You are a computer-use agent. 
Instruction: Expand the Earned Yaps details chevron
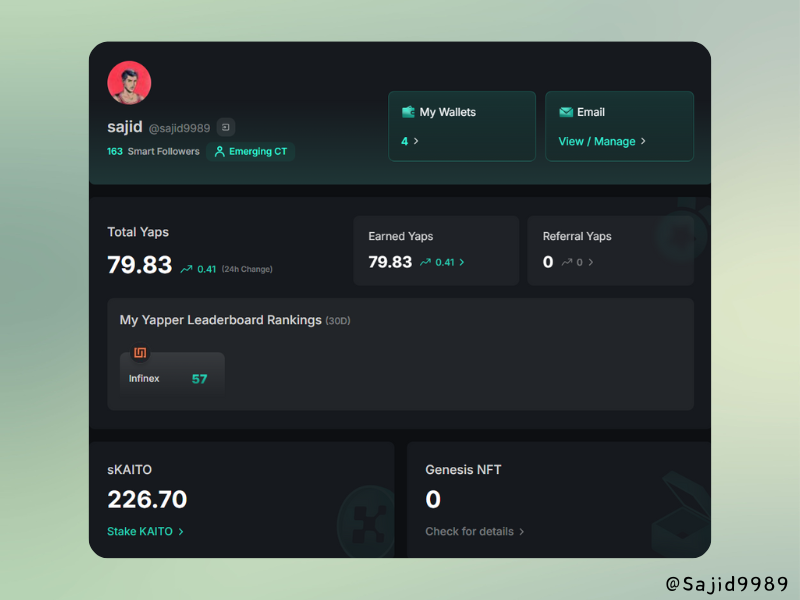click(x=462, y=262)
